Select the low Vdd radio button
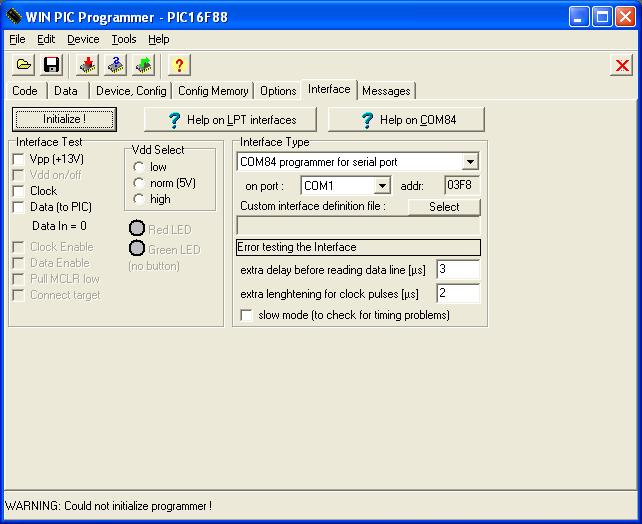 coord(139,167)
